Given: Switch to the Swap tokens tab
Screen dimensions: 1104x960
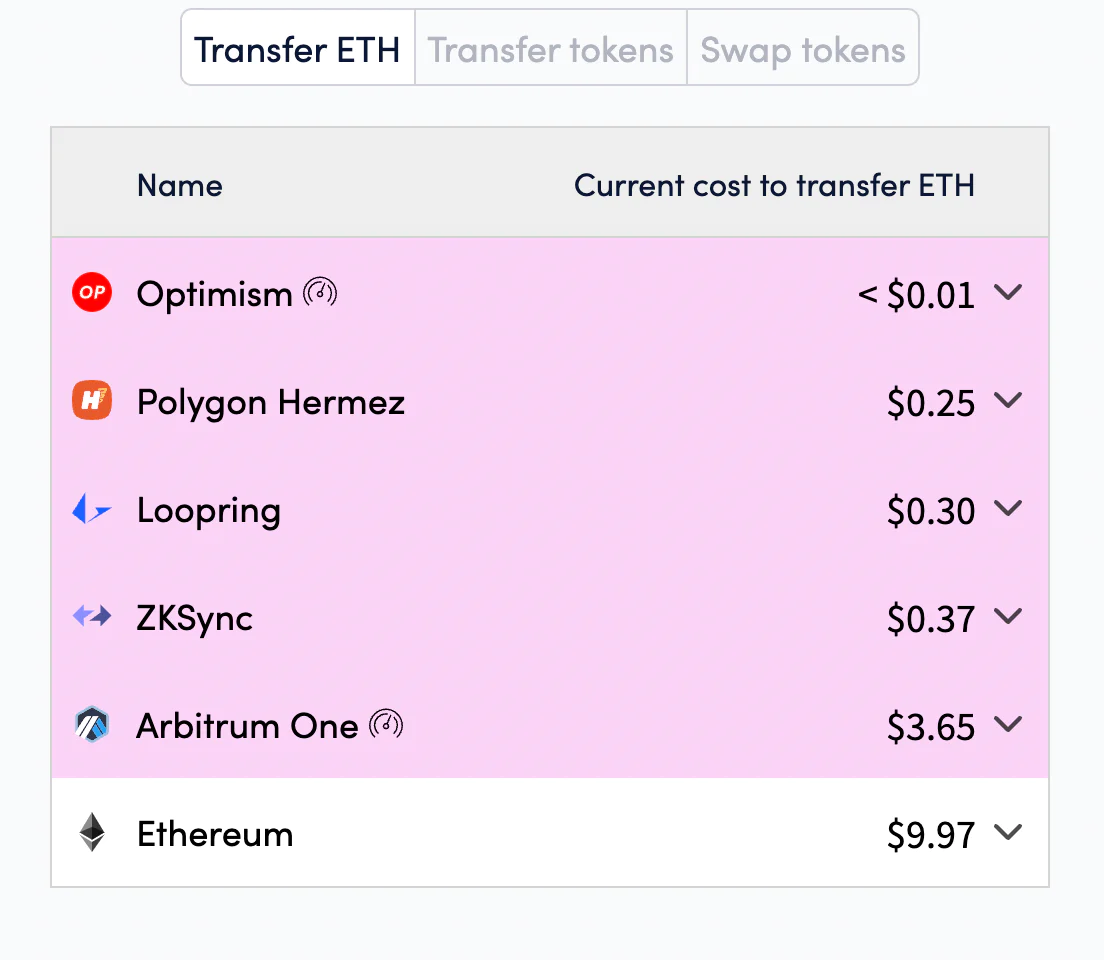Looking at the screenshot, I should point(803,48).
